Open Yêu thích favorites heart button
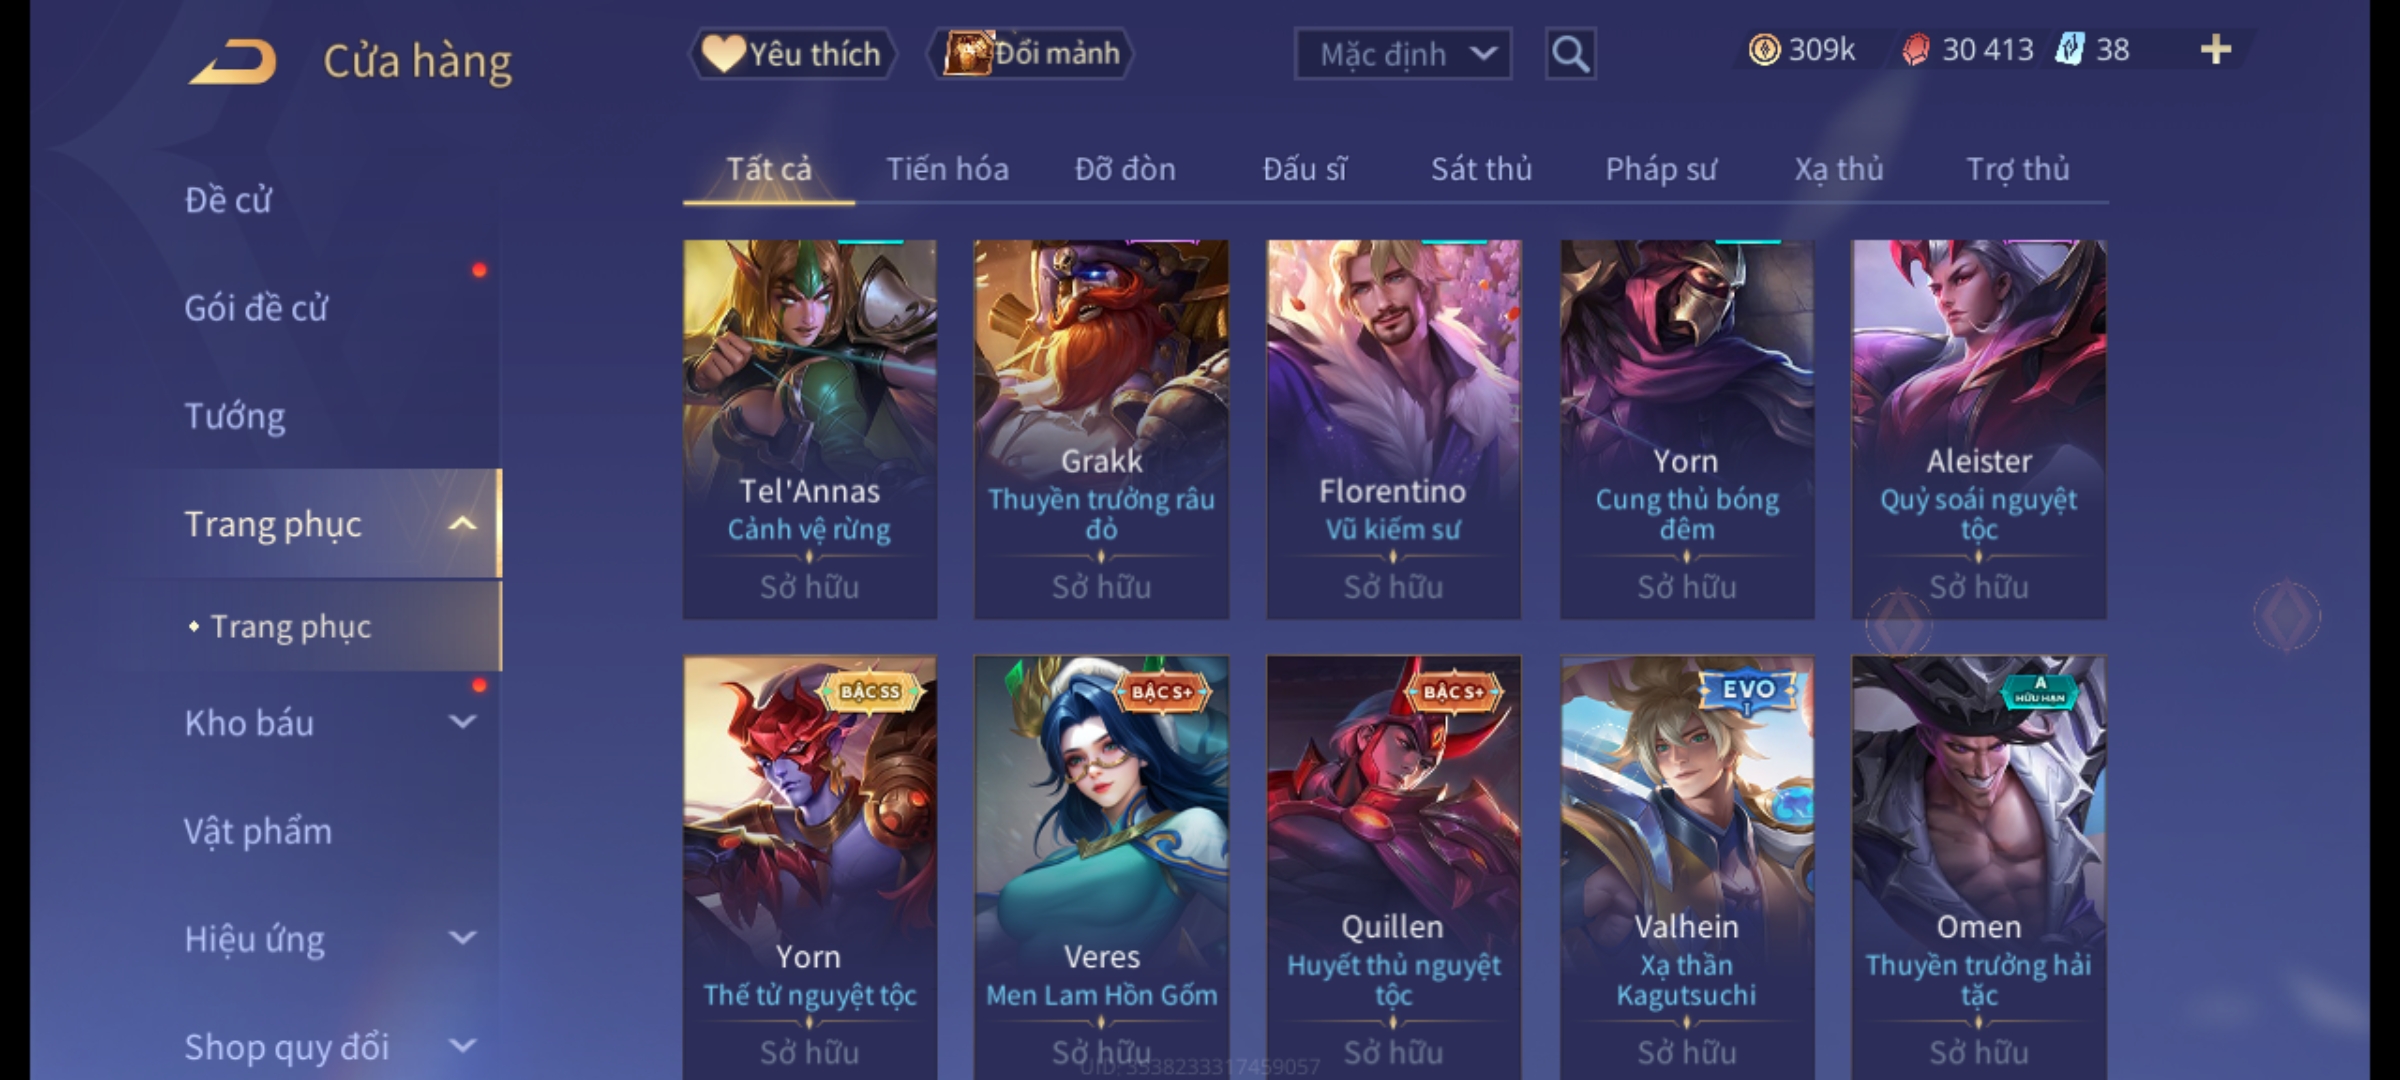The width and height of the screenshot is (2400, 1080). pyautogui.click(x=792, y=54)
